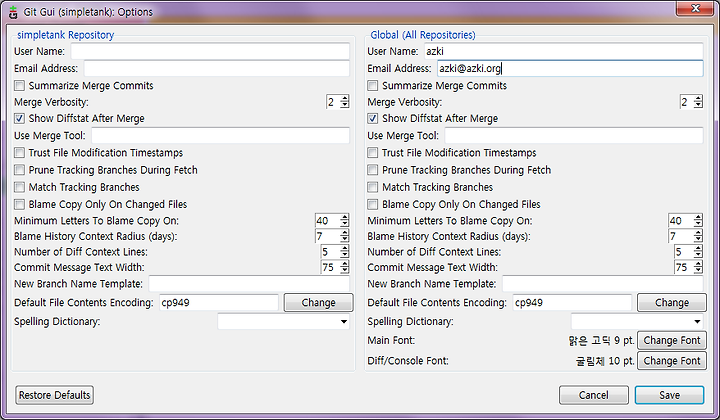
Task: Change repository Default File Contents Encoding
Action: [x=319, y=303]
